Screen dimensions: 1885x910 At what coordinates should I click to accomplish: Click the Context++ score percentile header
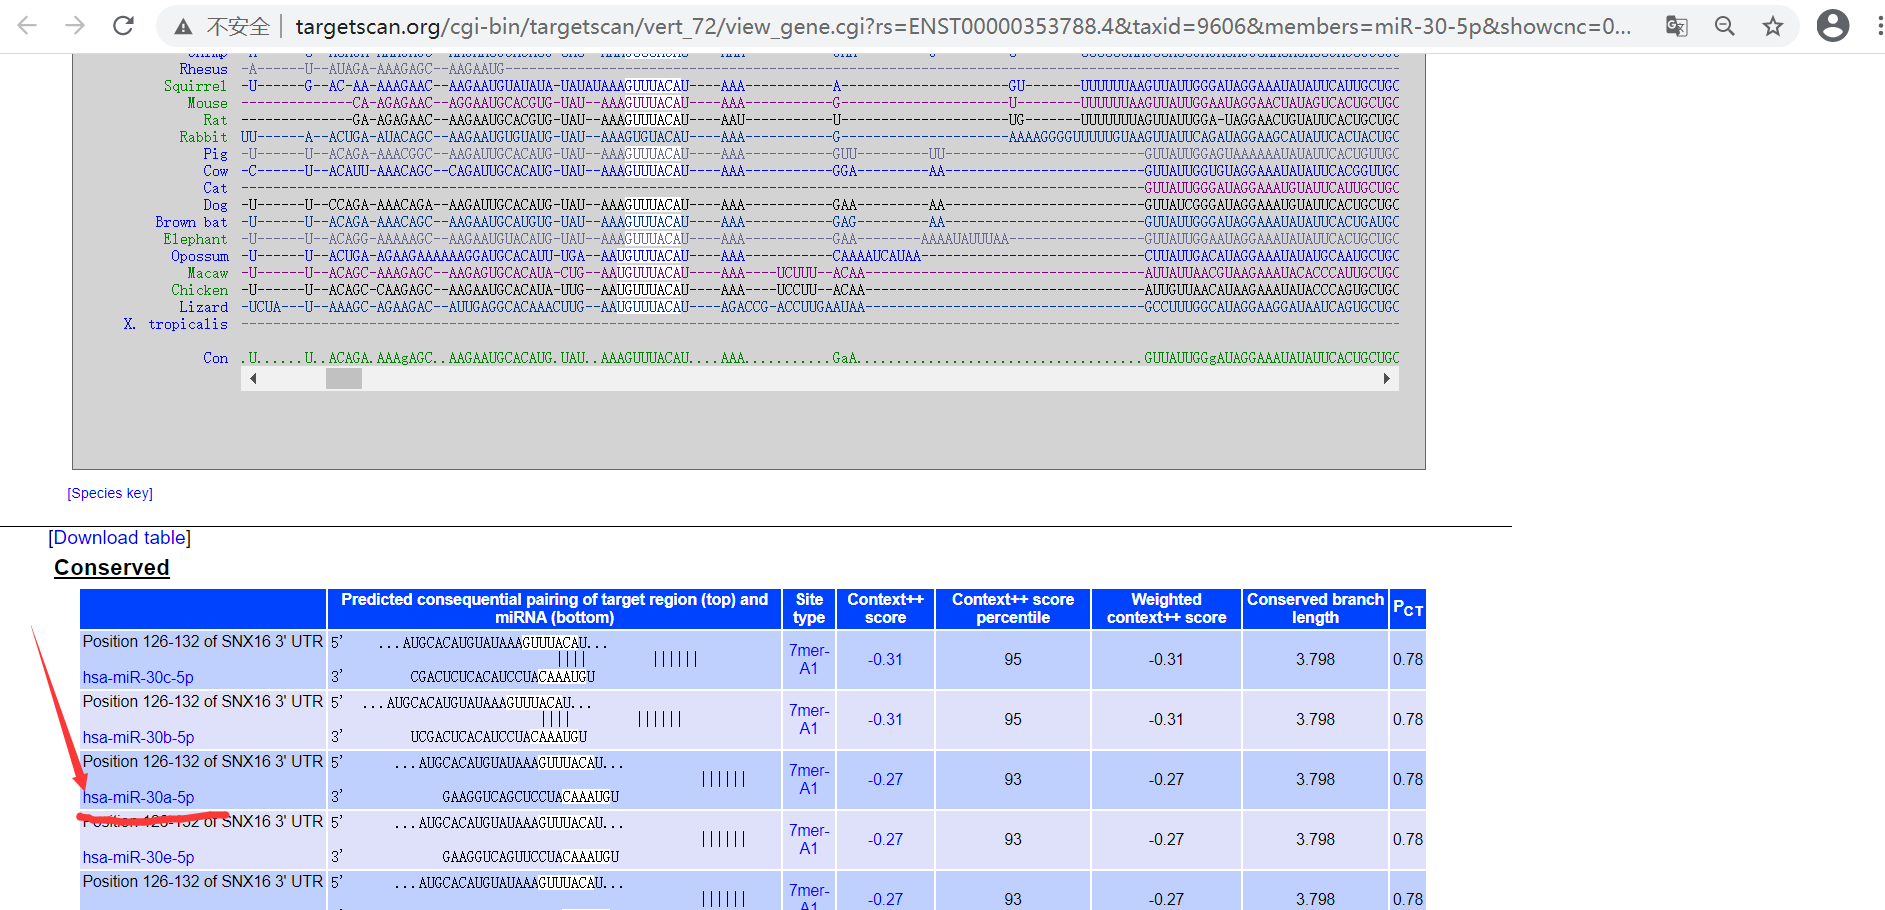1013,609
